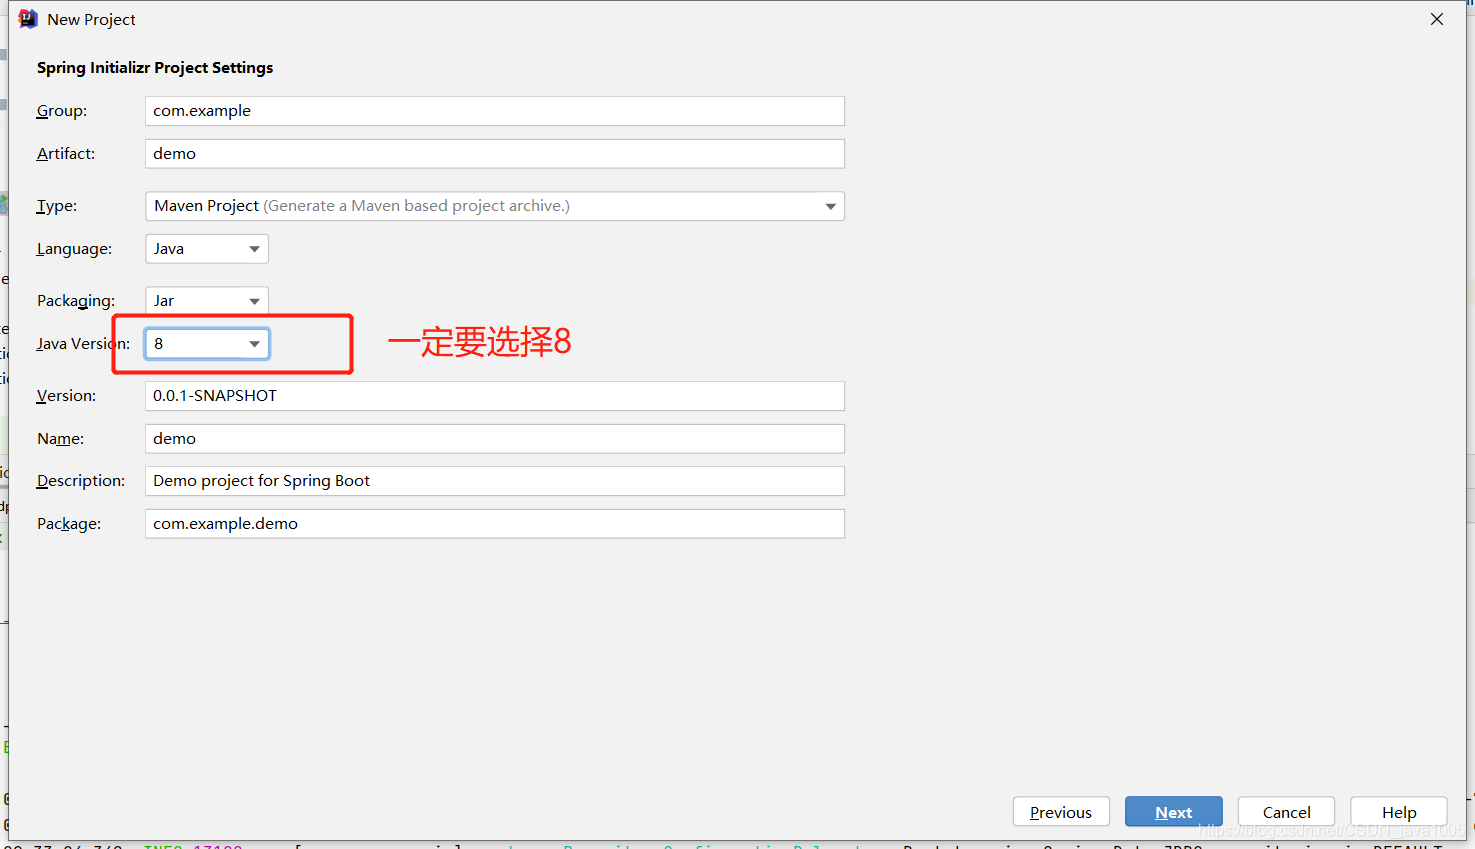This screenshot has height=849, width=1475.
Task: Go back with the Previous button
Action: pyautogui.click(x=1061, y=812)
